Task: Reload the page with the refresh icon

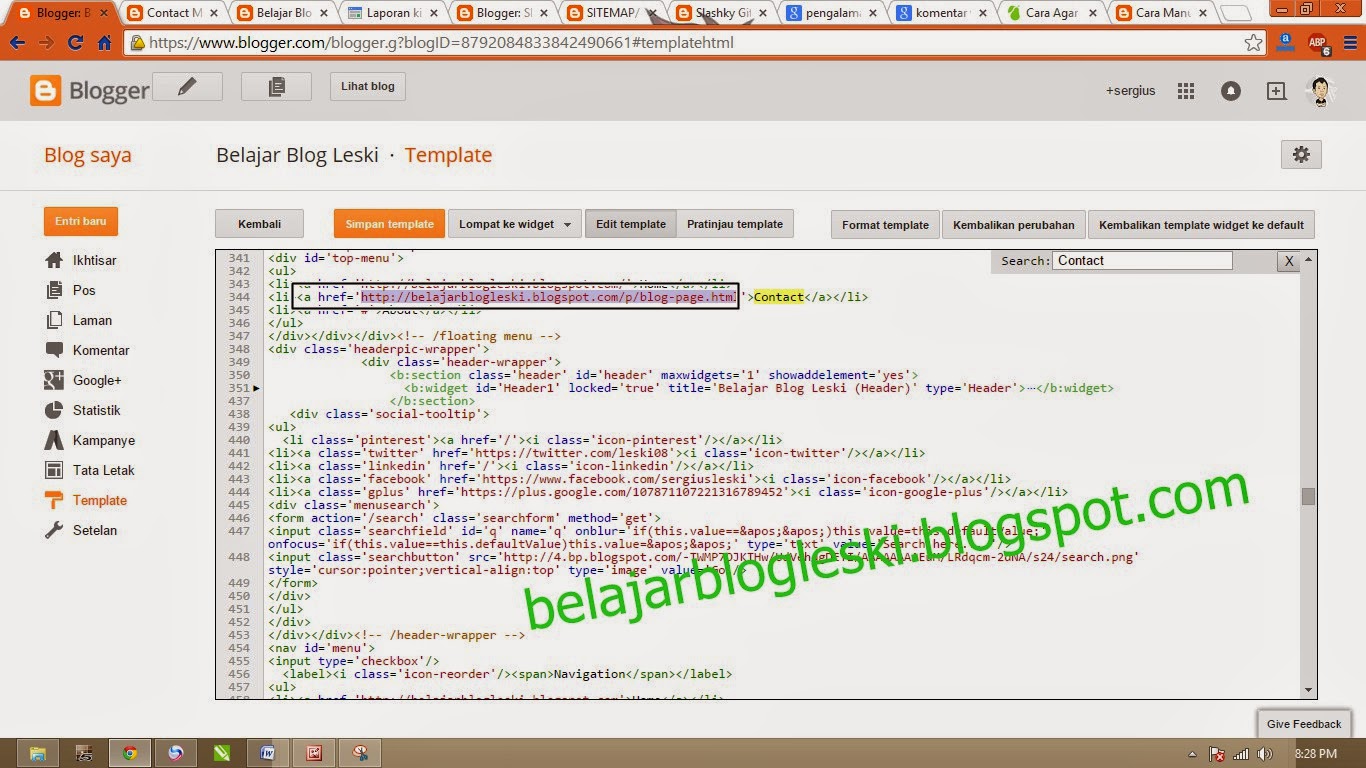Action: coord(75,43)
